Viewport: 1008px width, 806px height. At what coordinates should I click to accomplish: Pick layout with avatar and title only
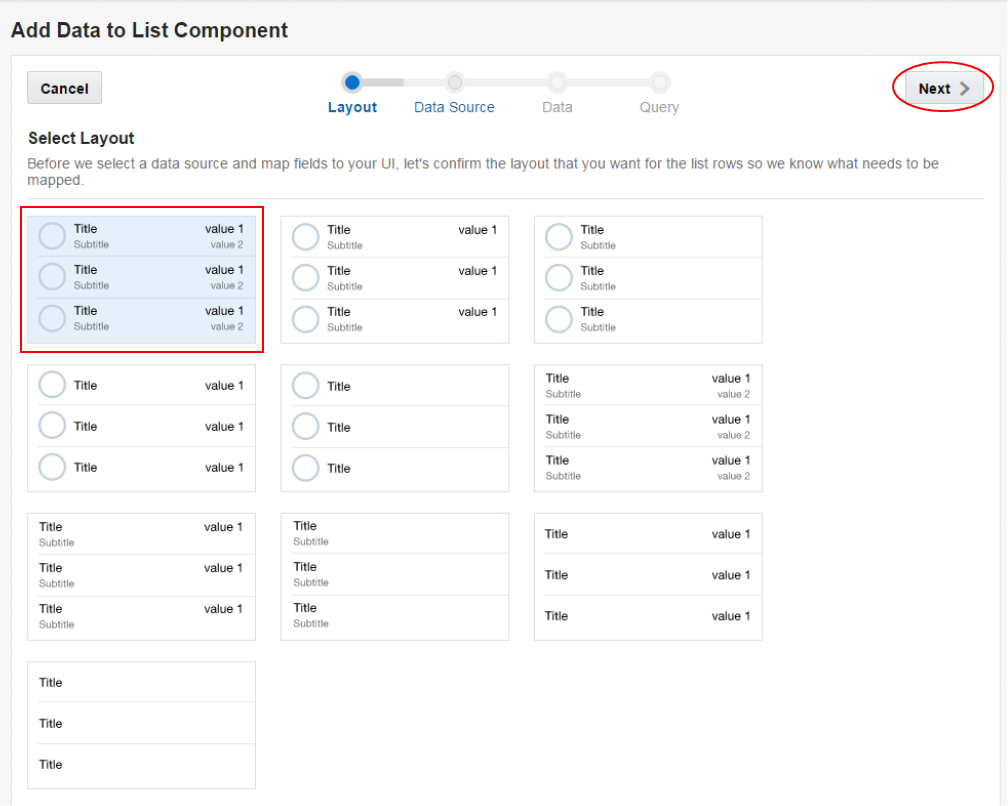395,428
